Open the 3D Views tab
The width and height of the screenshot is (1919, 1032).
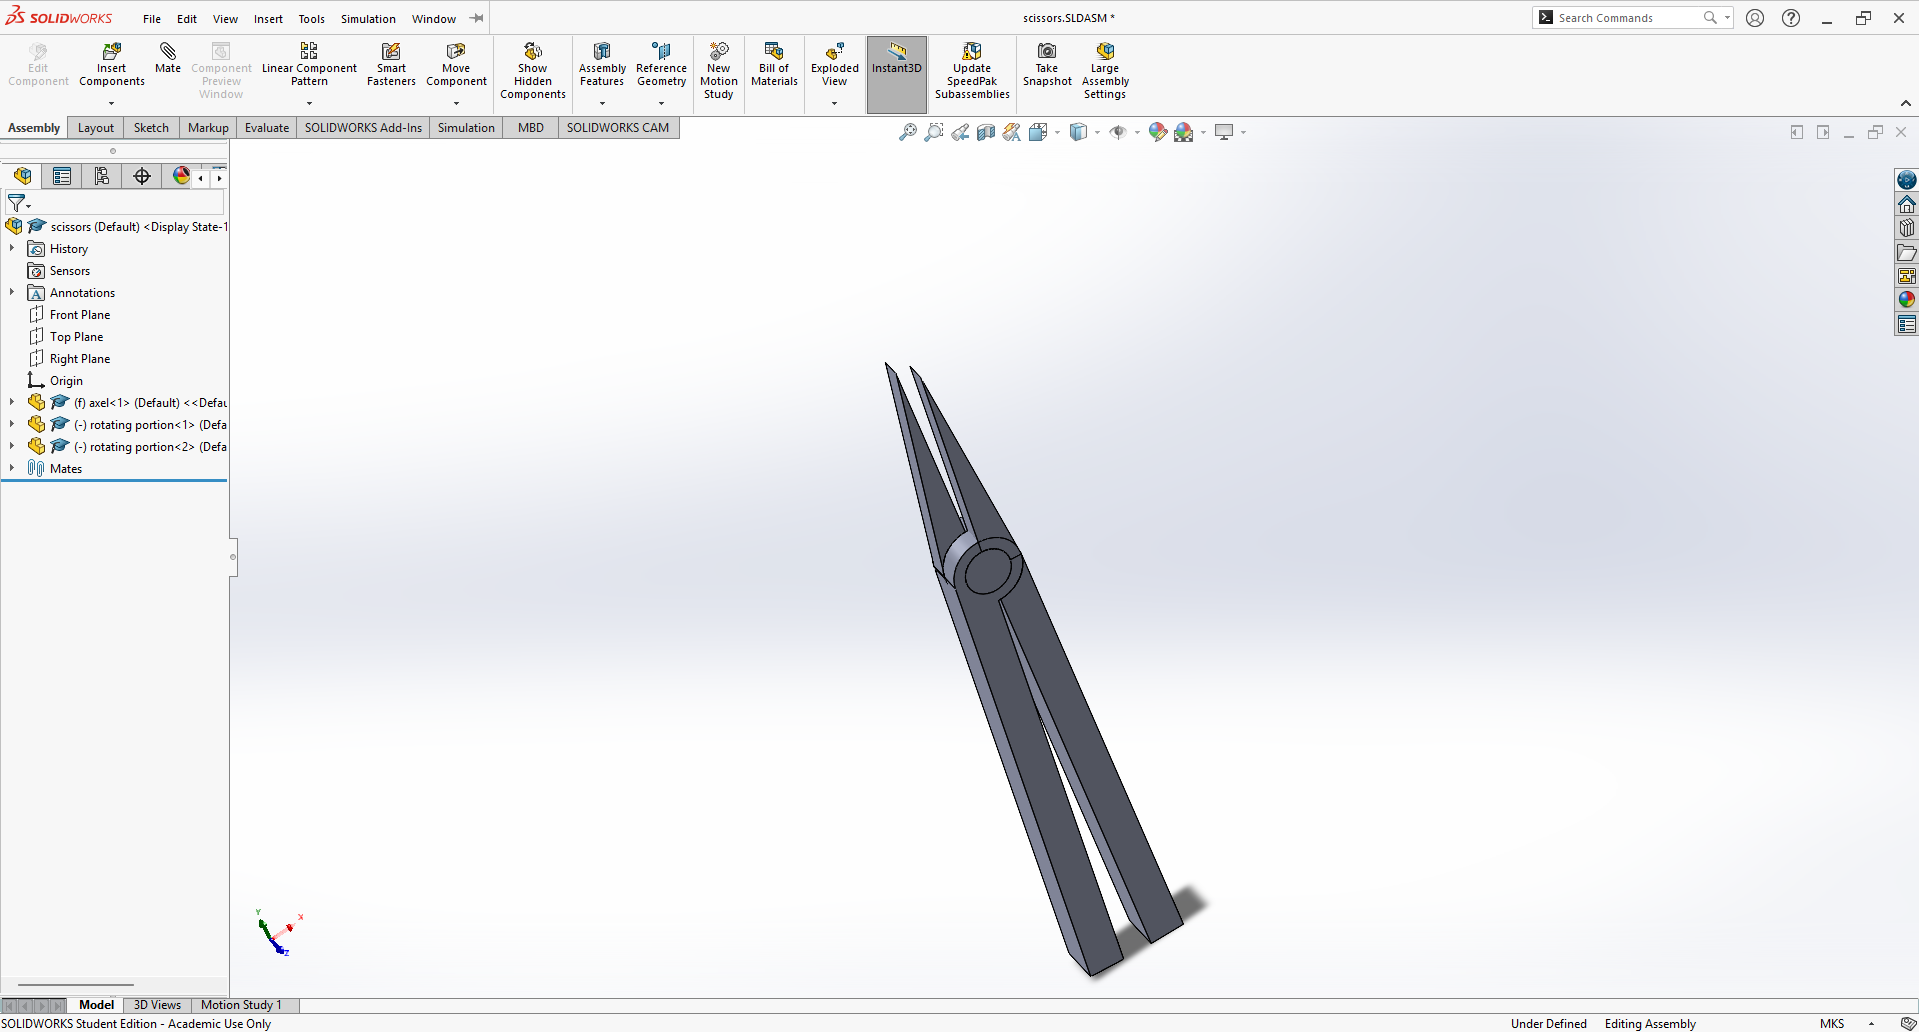[x=157, y=1005]
